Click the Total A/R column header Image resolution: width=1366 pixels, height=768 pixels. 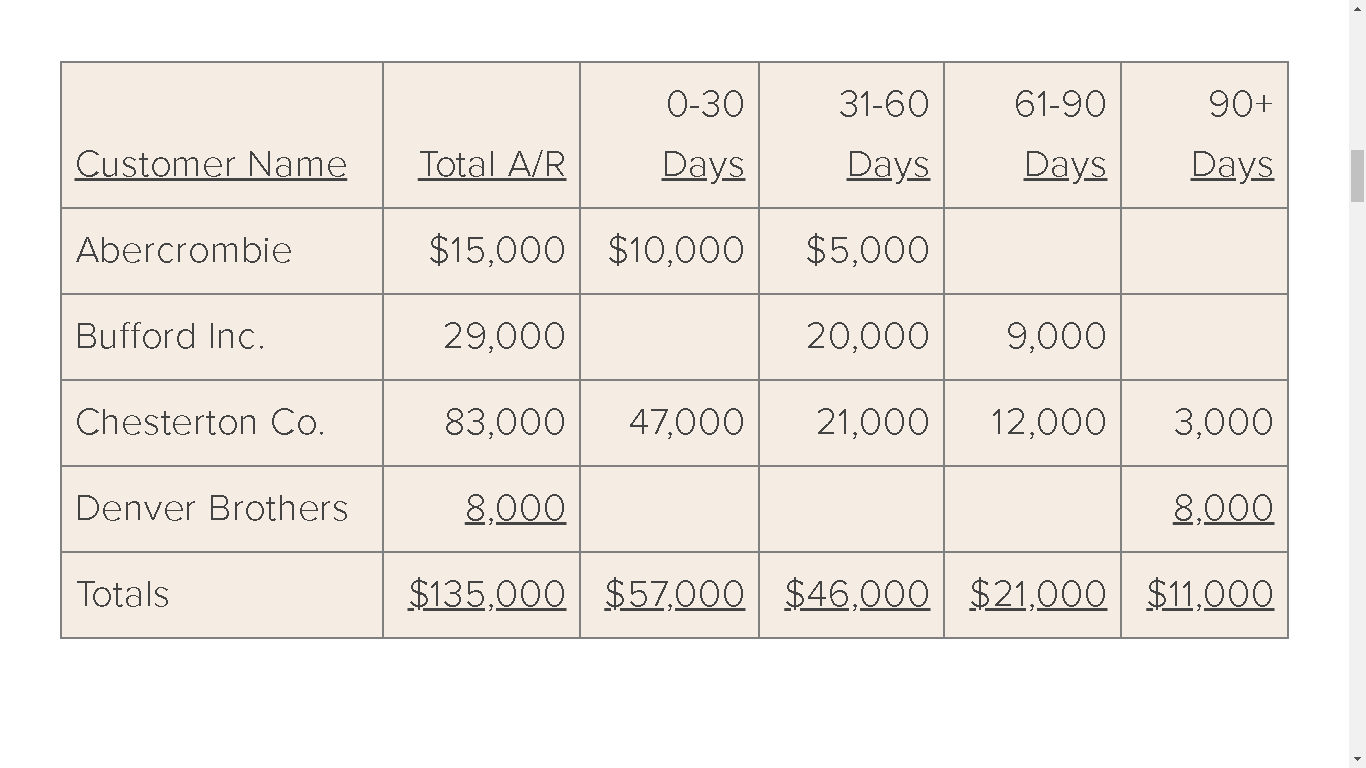coord(492,164)
